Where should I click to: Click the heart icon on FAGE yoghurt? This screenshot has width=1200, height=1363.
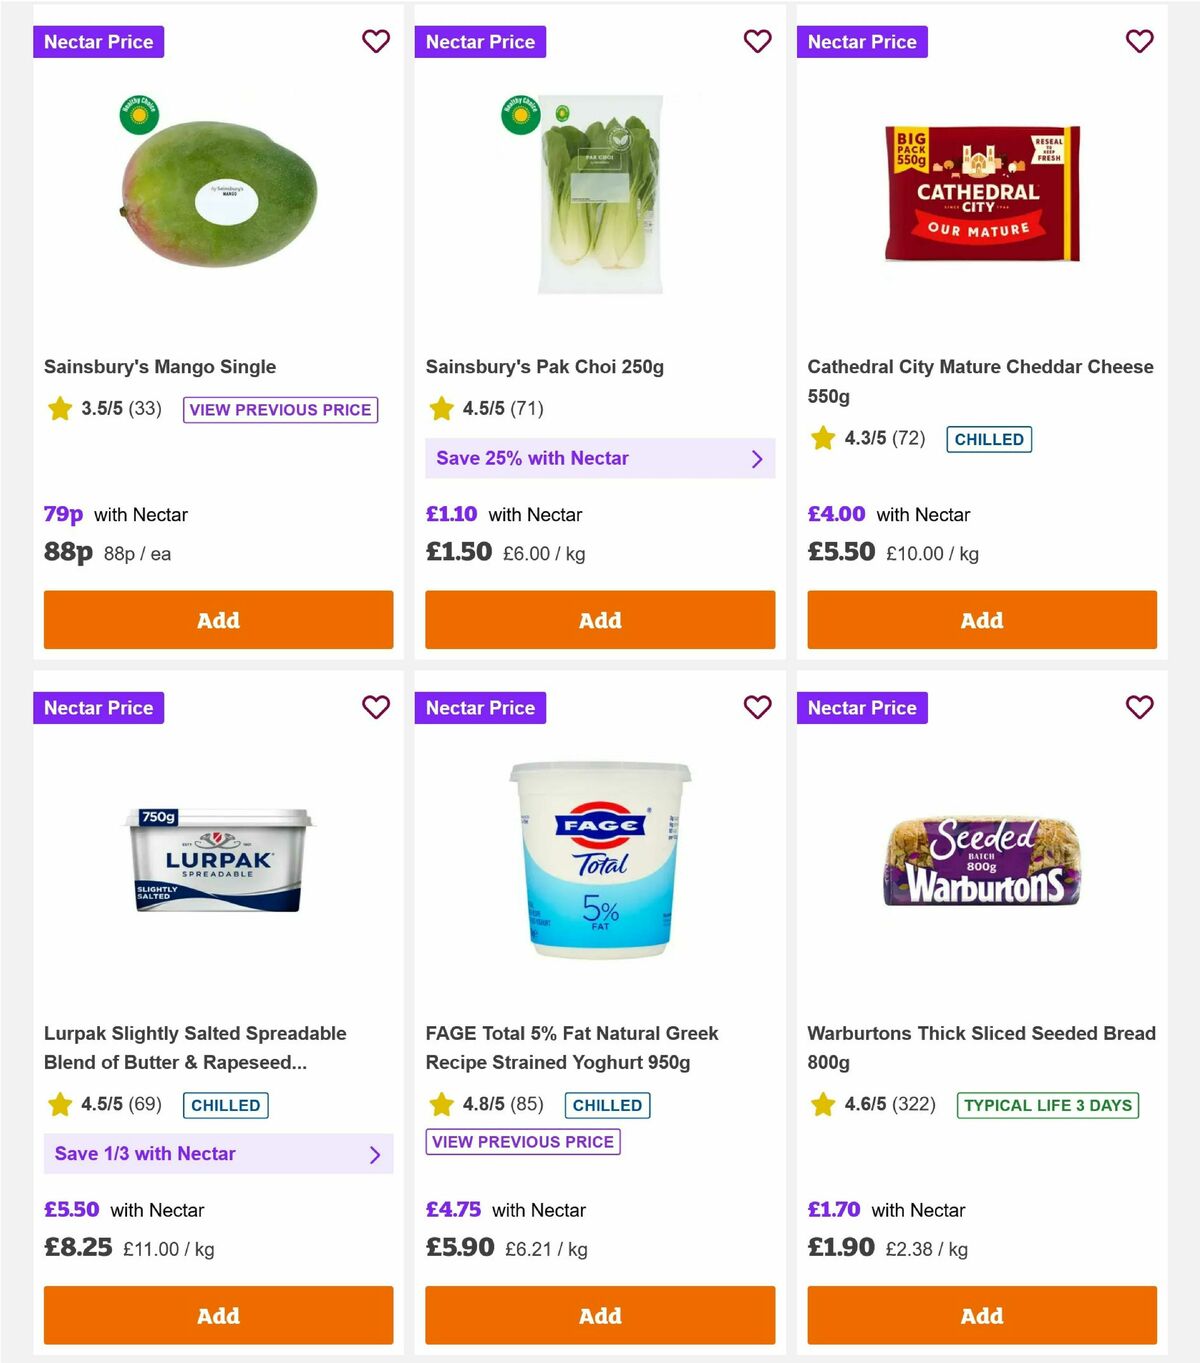point(757,707)
